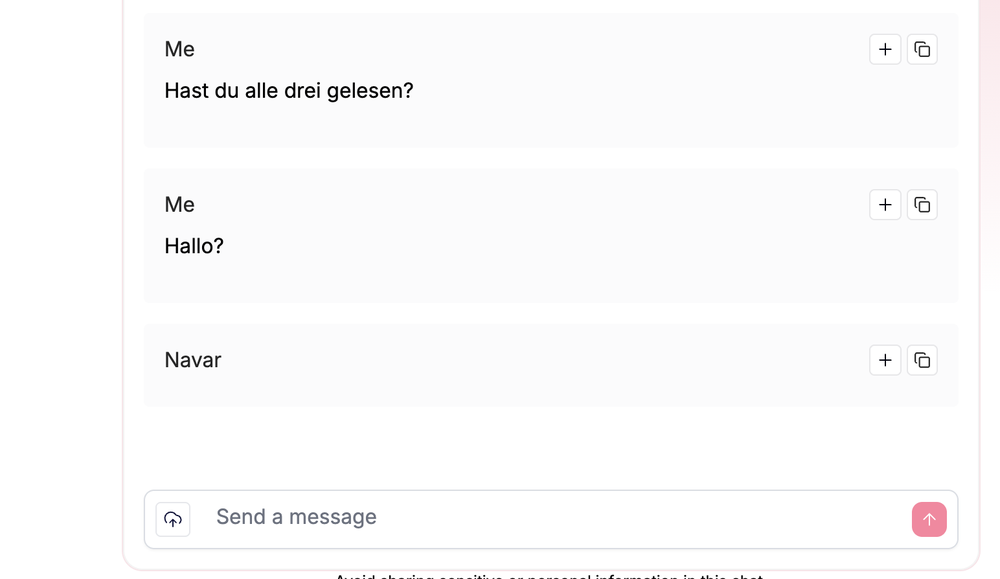Click the "Hast du alle drei gelesen?" message text
The height and width of the screenshot is (579, 1000).
tap(289, 91)
